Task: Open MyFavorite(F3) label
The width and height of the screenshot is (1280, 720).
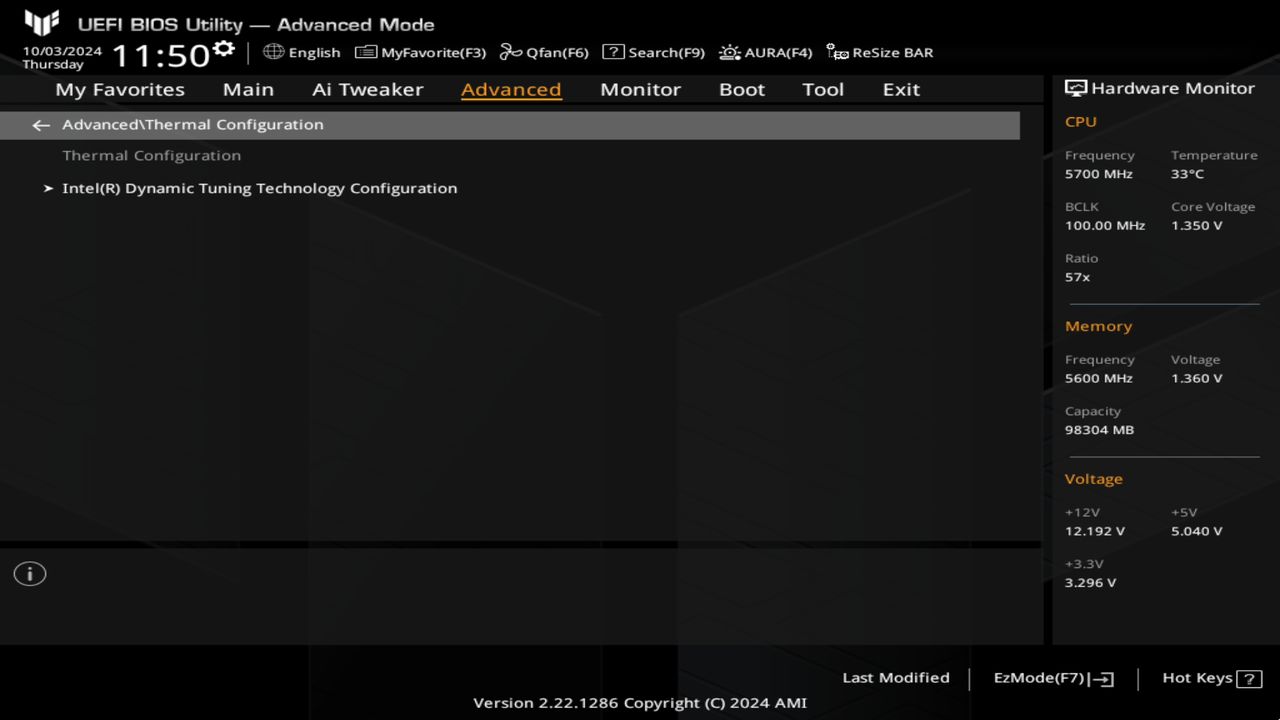Action: point(433,53)
